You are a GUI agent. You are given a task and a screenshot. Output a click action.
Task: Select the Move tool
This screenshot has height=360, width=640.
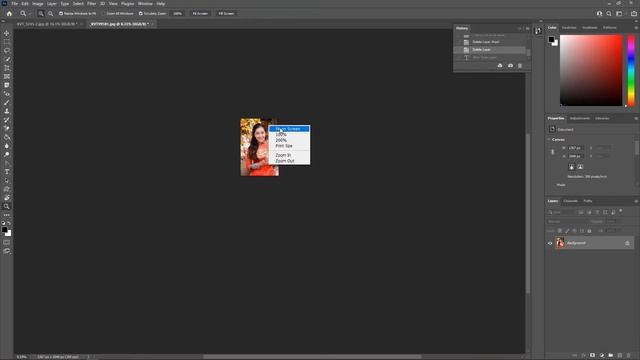coord(7,33)
